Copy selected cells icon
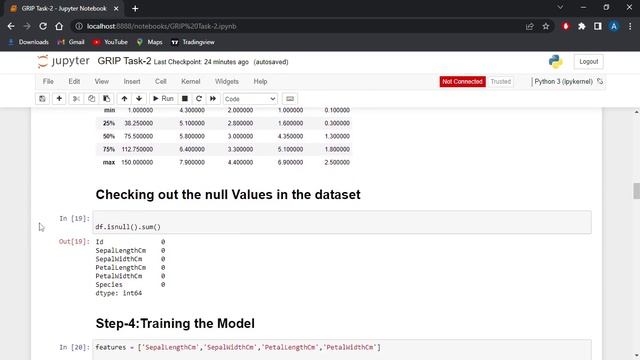The height and width of the screenshot is (360, 640). point(91,99)
